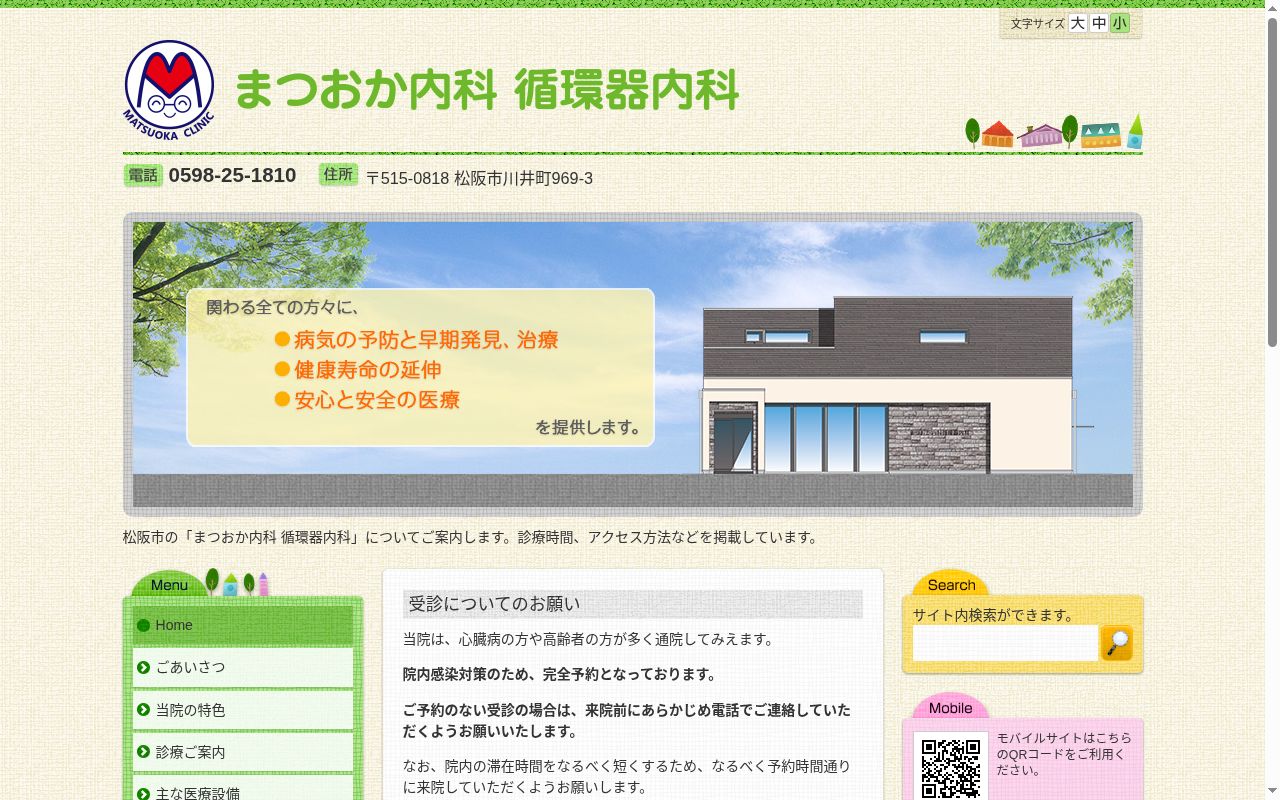
Task: Click the 文字サイズ label
Action: 1037,23
